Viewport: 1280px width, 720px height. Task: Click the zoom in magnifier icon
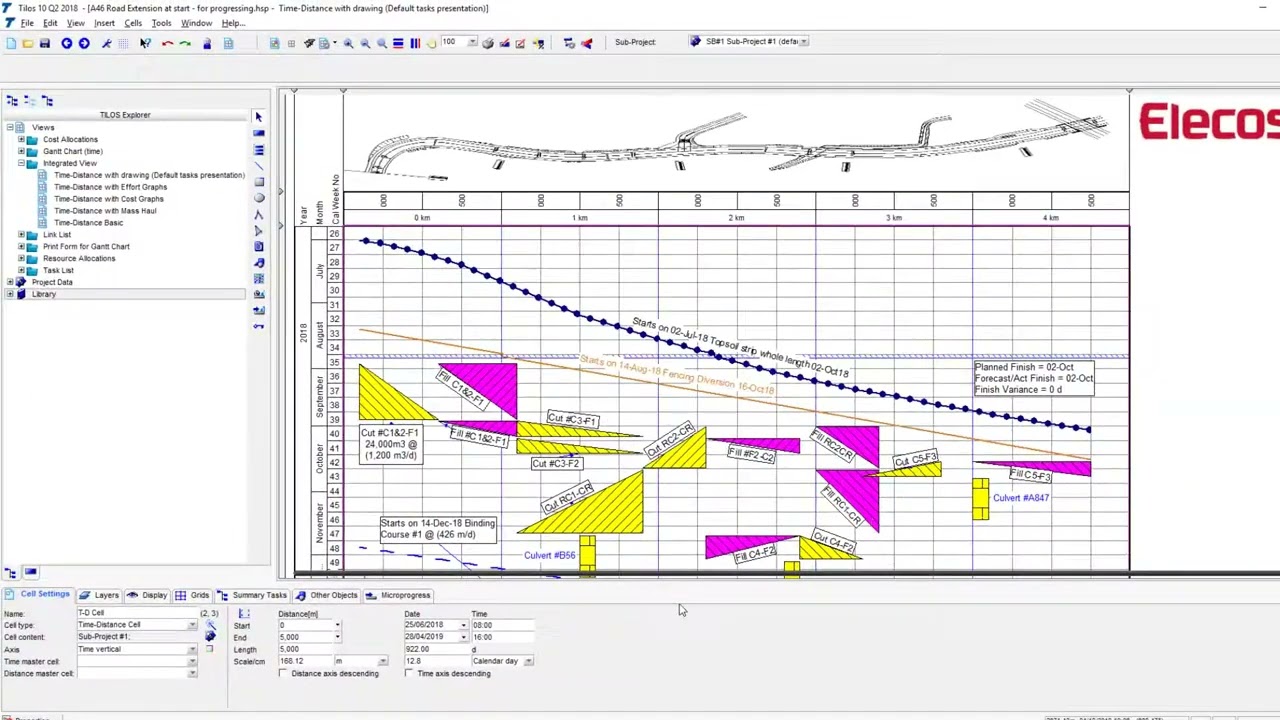point(348,43)
